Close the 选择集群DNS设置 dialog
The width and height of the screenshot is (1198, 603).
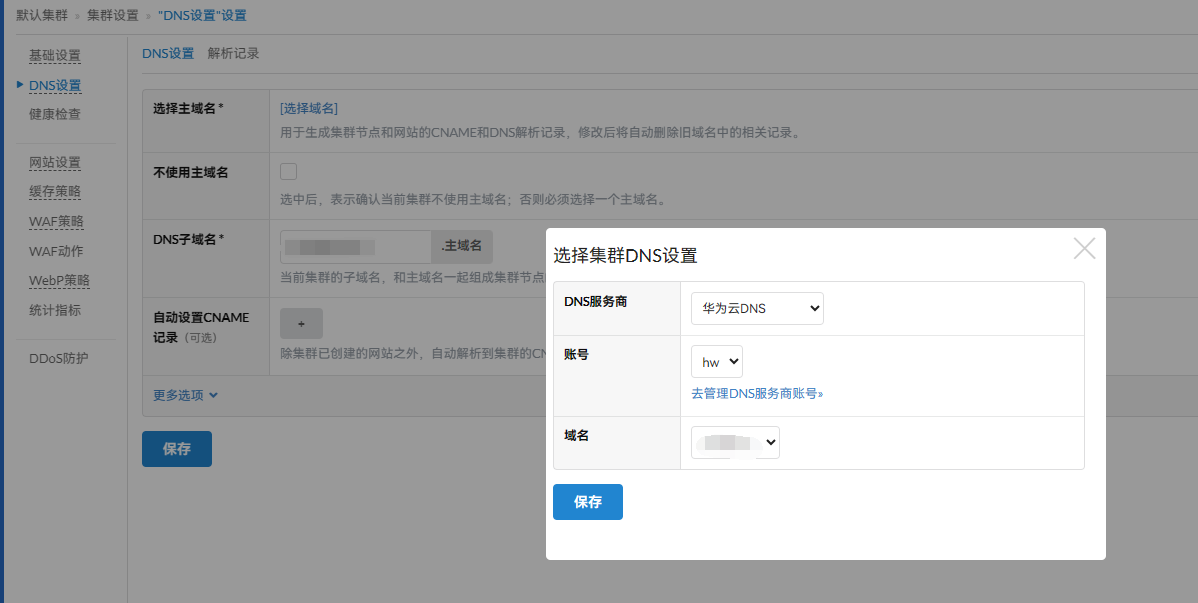point(1084,249)
